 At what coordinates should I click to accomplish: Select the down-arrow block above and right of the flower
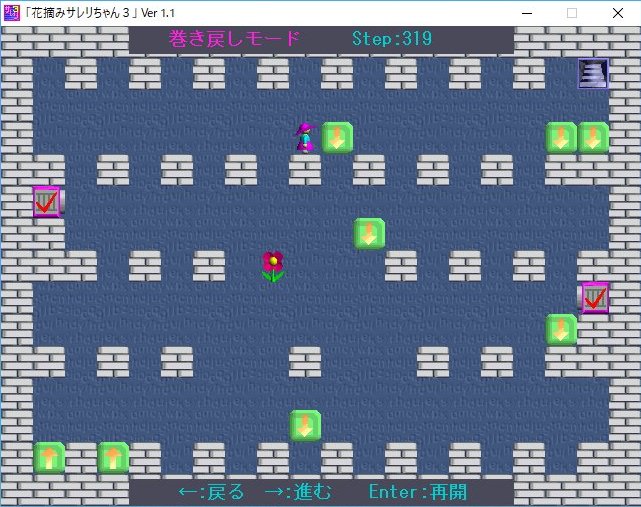369,233
